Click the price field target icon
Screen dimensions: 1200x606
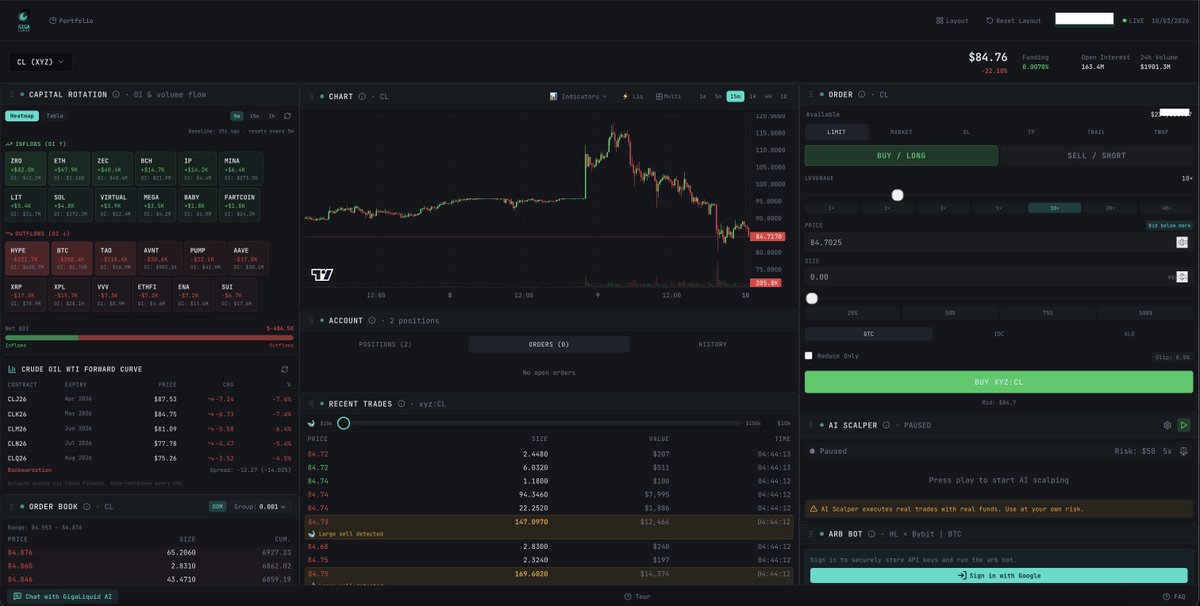[1182, 242]
